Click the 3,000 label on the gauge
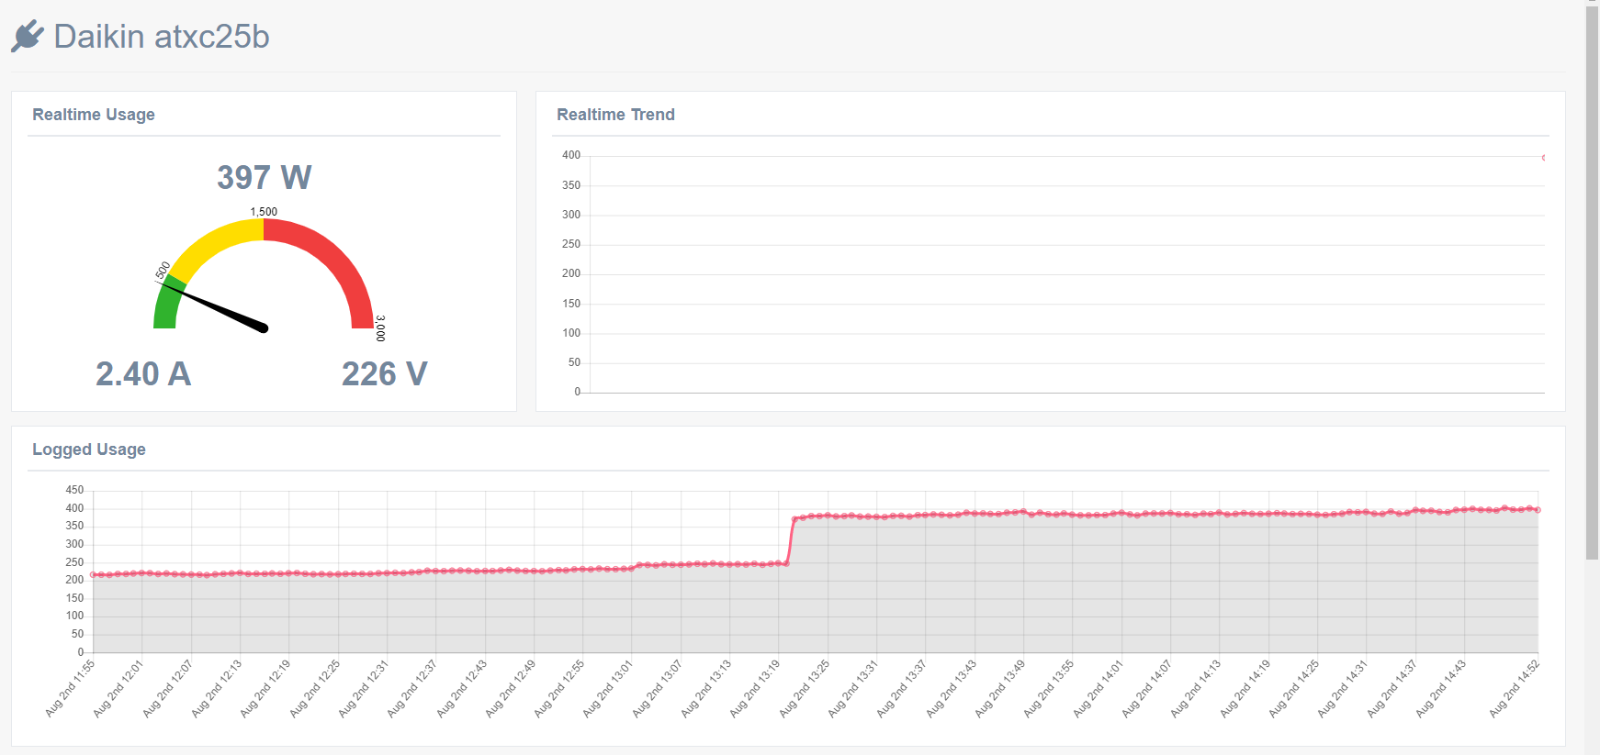The width and height of the screenshot is (1600, 755). pos(380,328)
